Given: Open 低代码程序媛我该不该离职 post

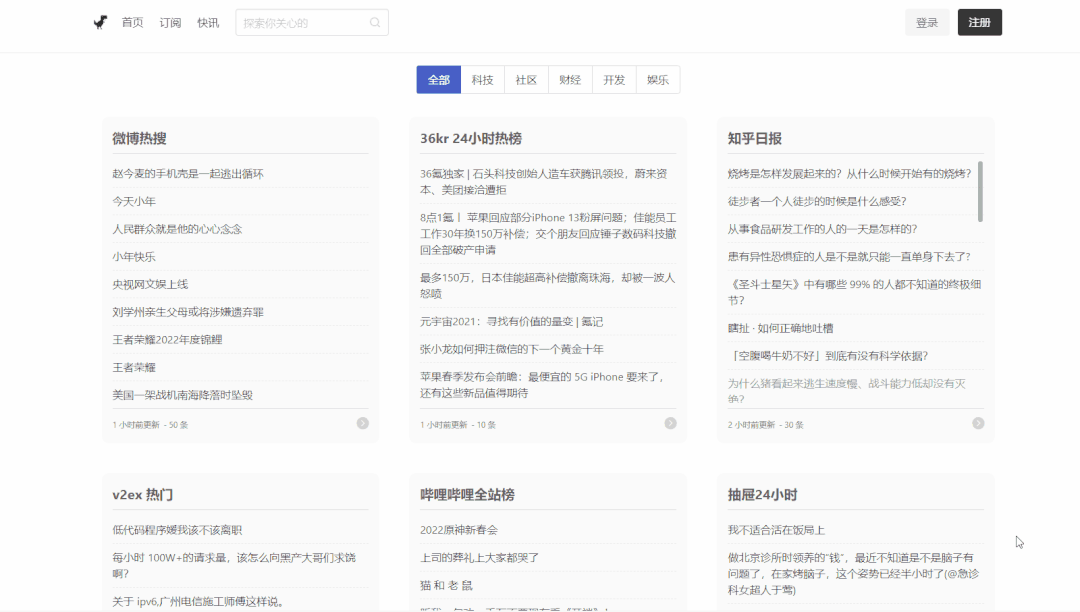Looking at the screenshot, I should 177,529.
